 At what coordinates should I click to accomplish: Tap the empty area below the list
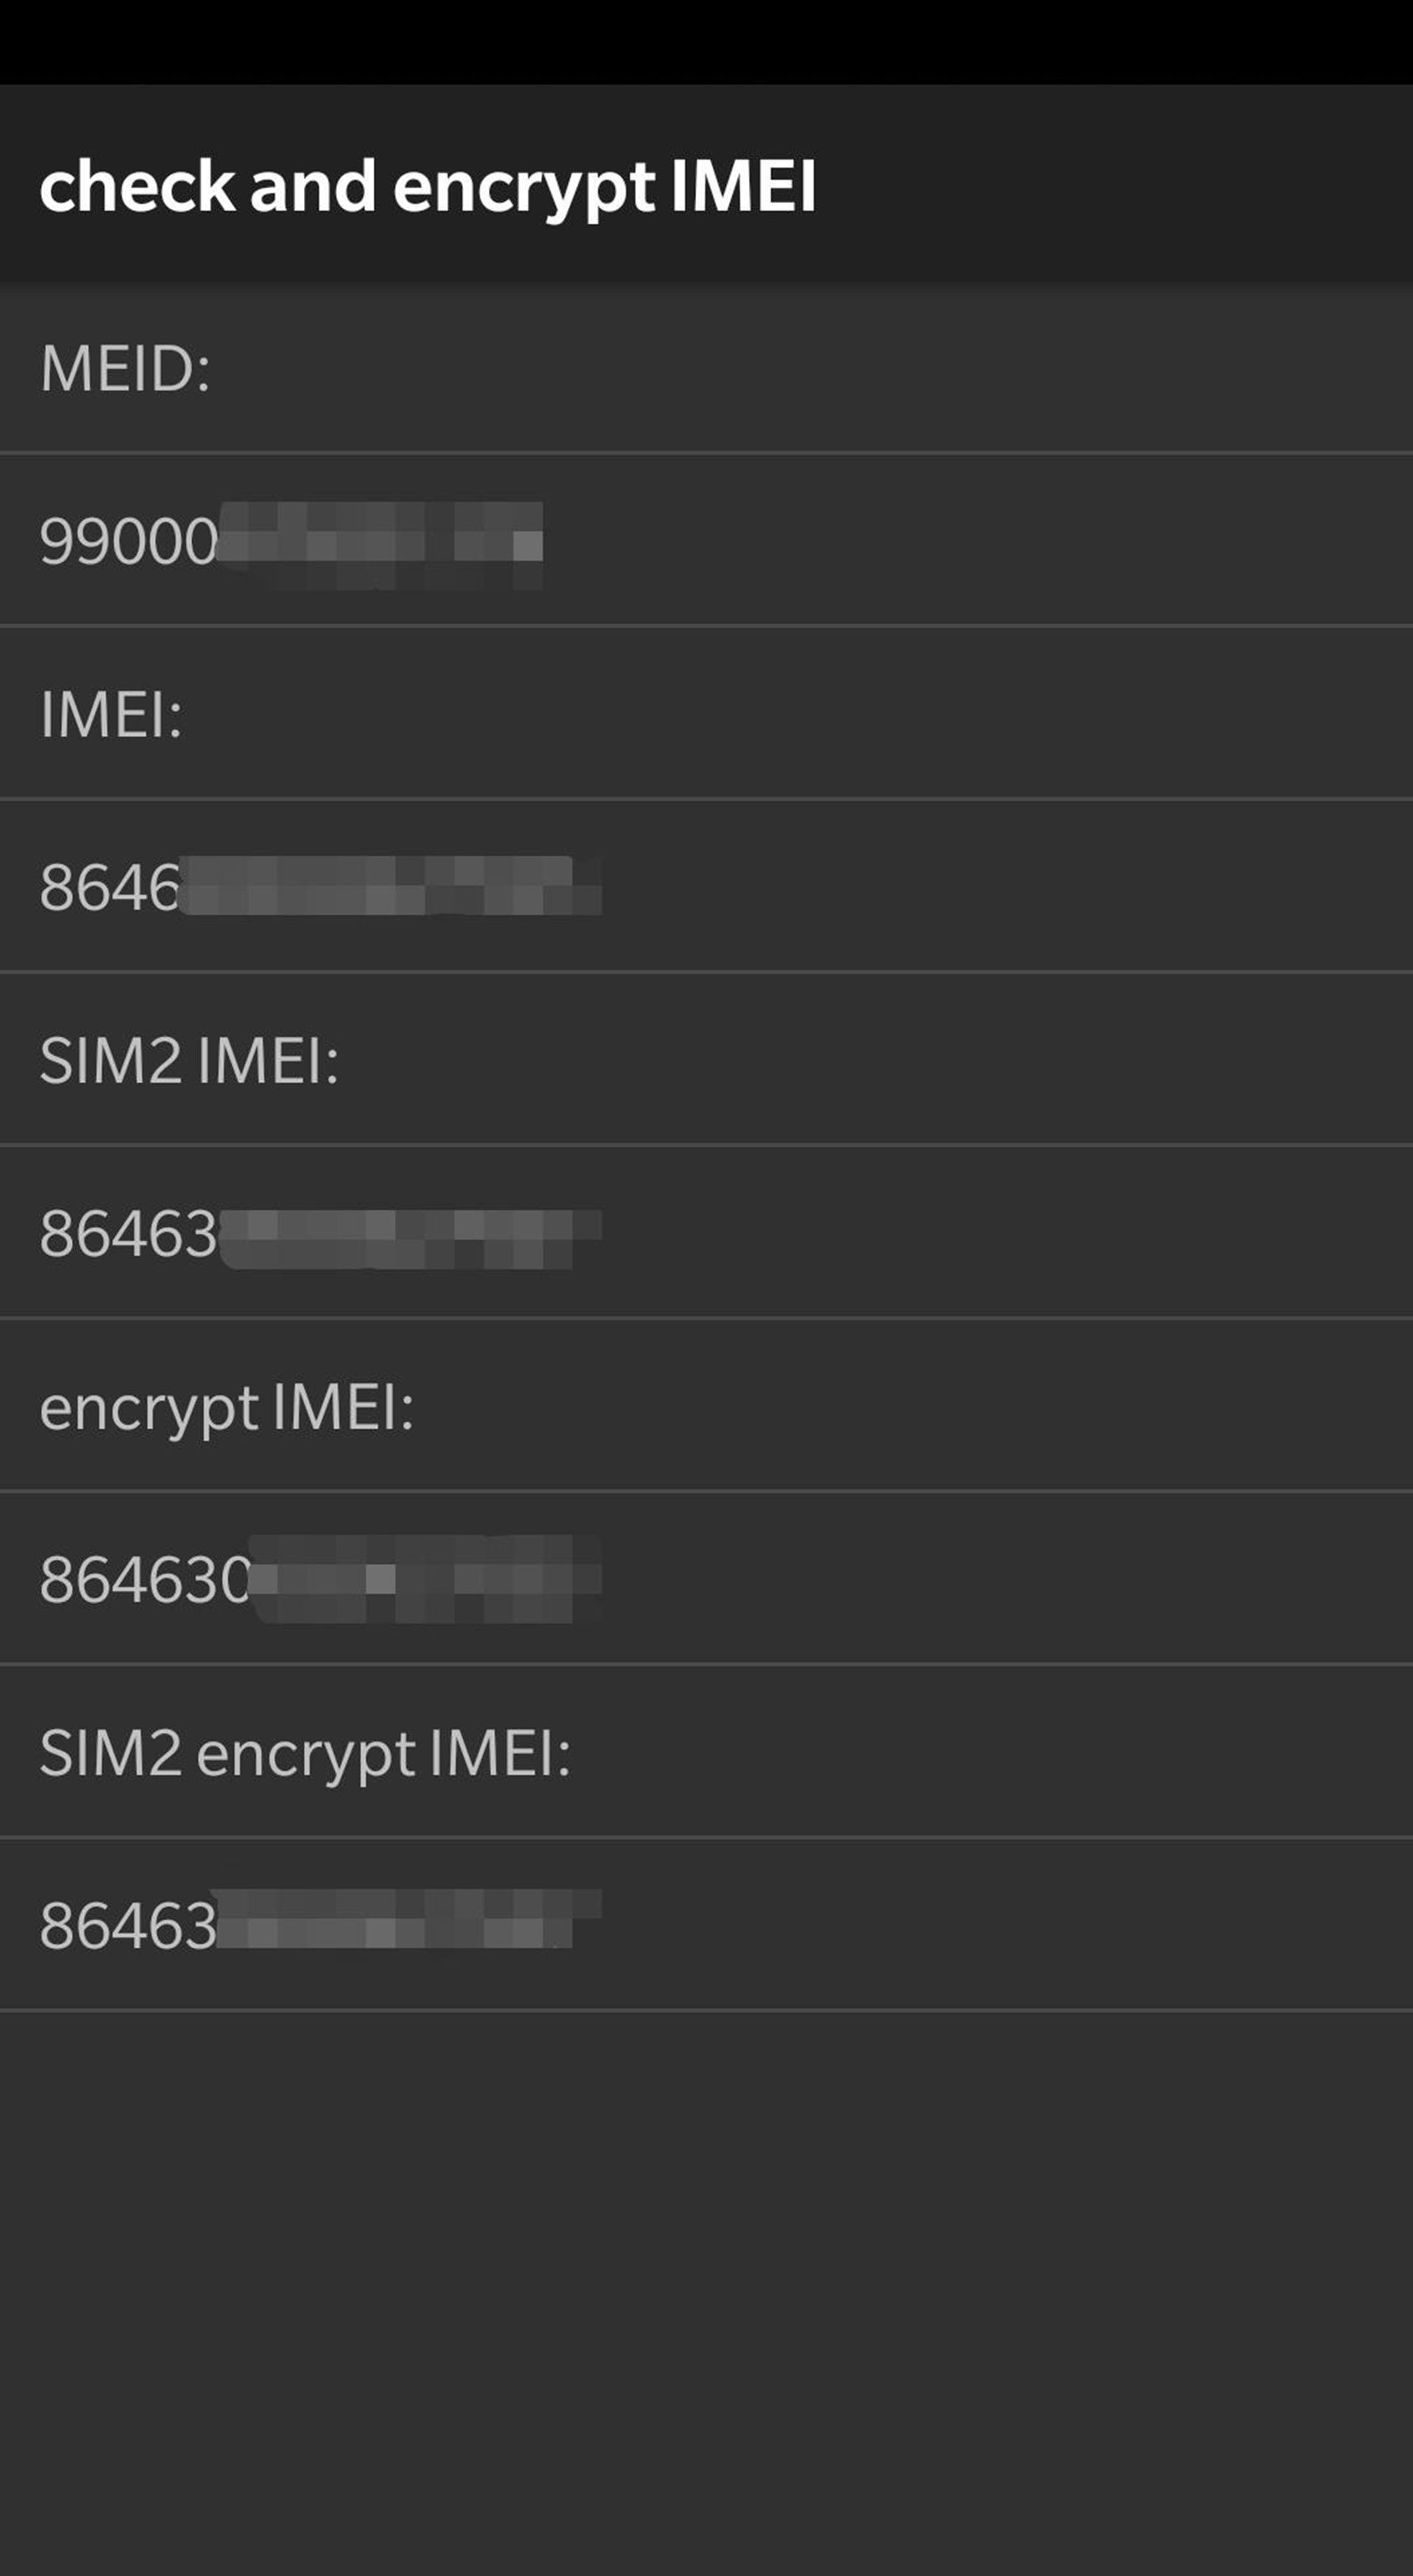point(706,2292)
